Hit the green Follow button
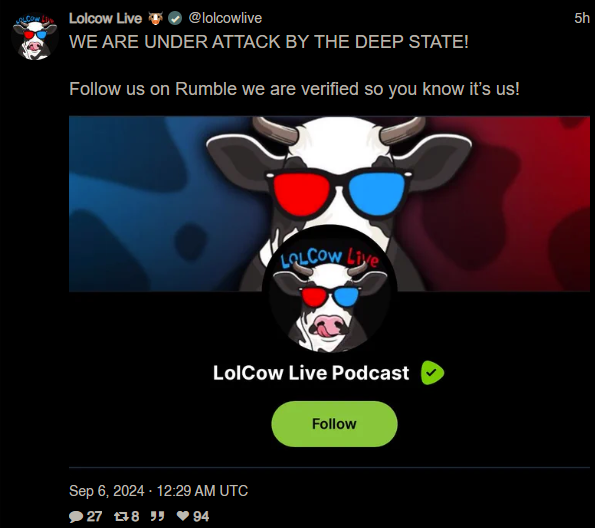 (334, 424)
